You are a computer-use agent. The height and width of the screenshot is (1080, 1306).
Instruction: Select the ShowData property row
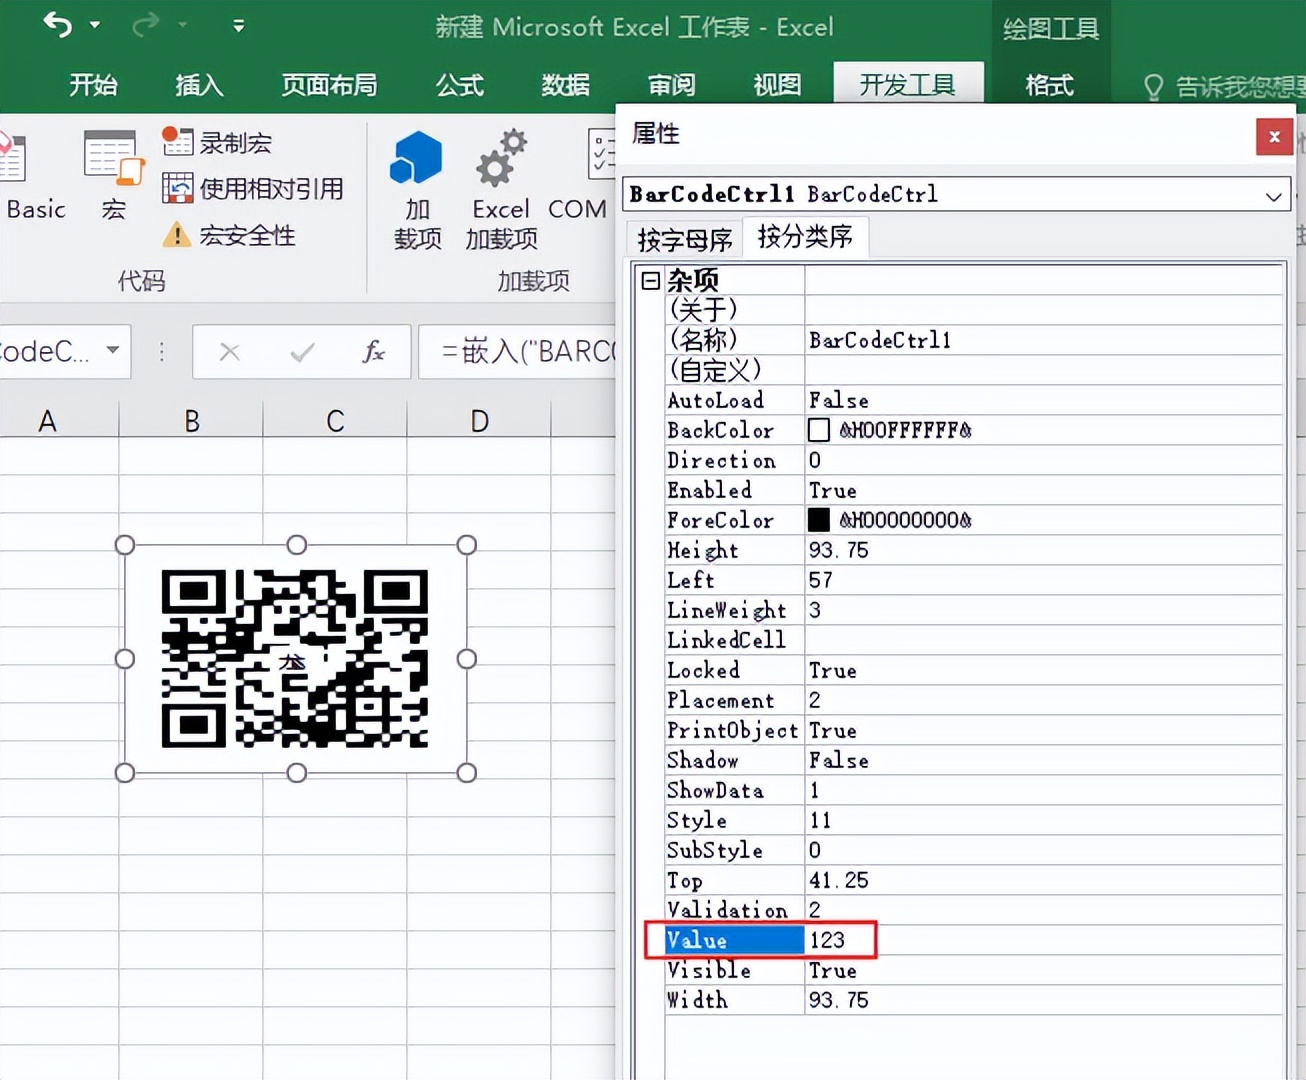(974, 790)
